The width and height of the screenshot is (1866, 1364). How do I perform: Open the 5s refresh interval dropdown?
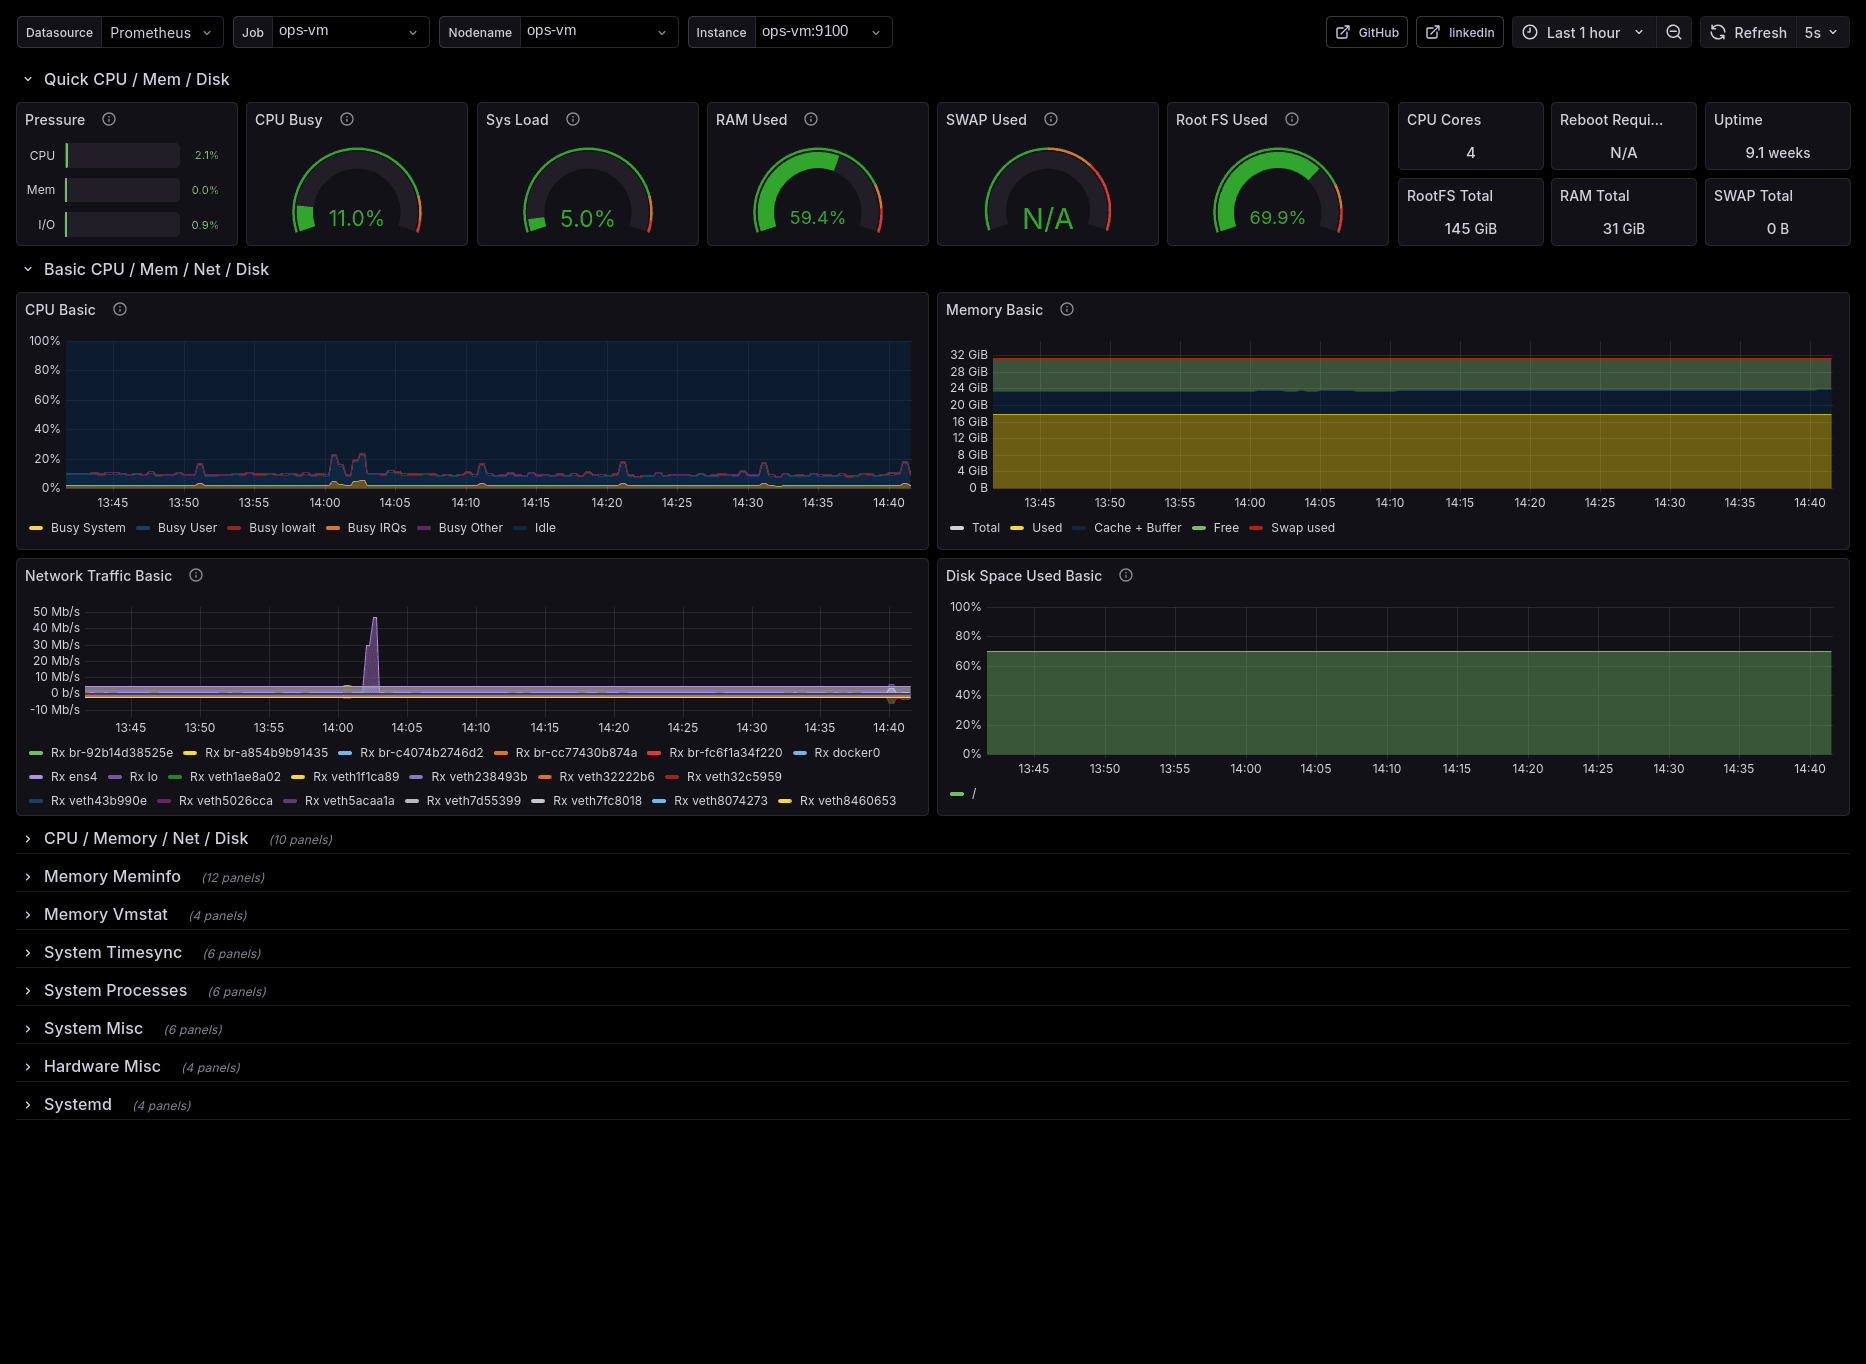pyautogui.click(x=1822, y=32)
